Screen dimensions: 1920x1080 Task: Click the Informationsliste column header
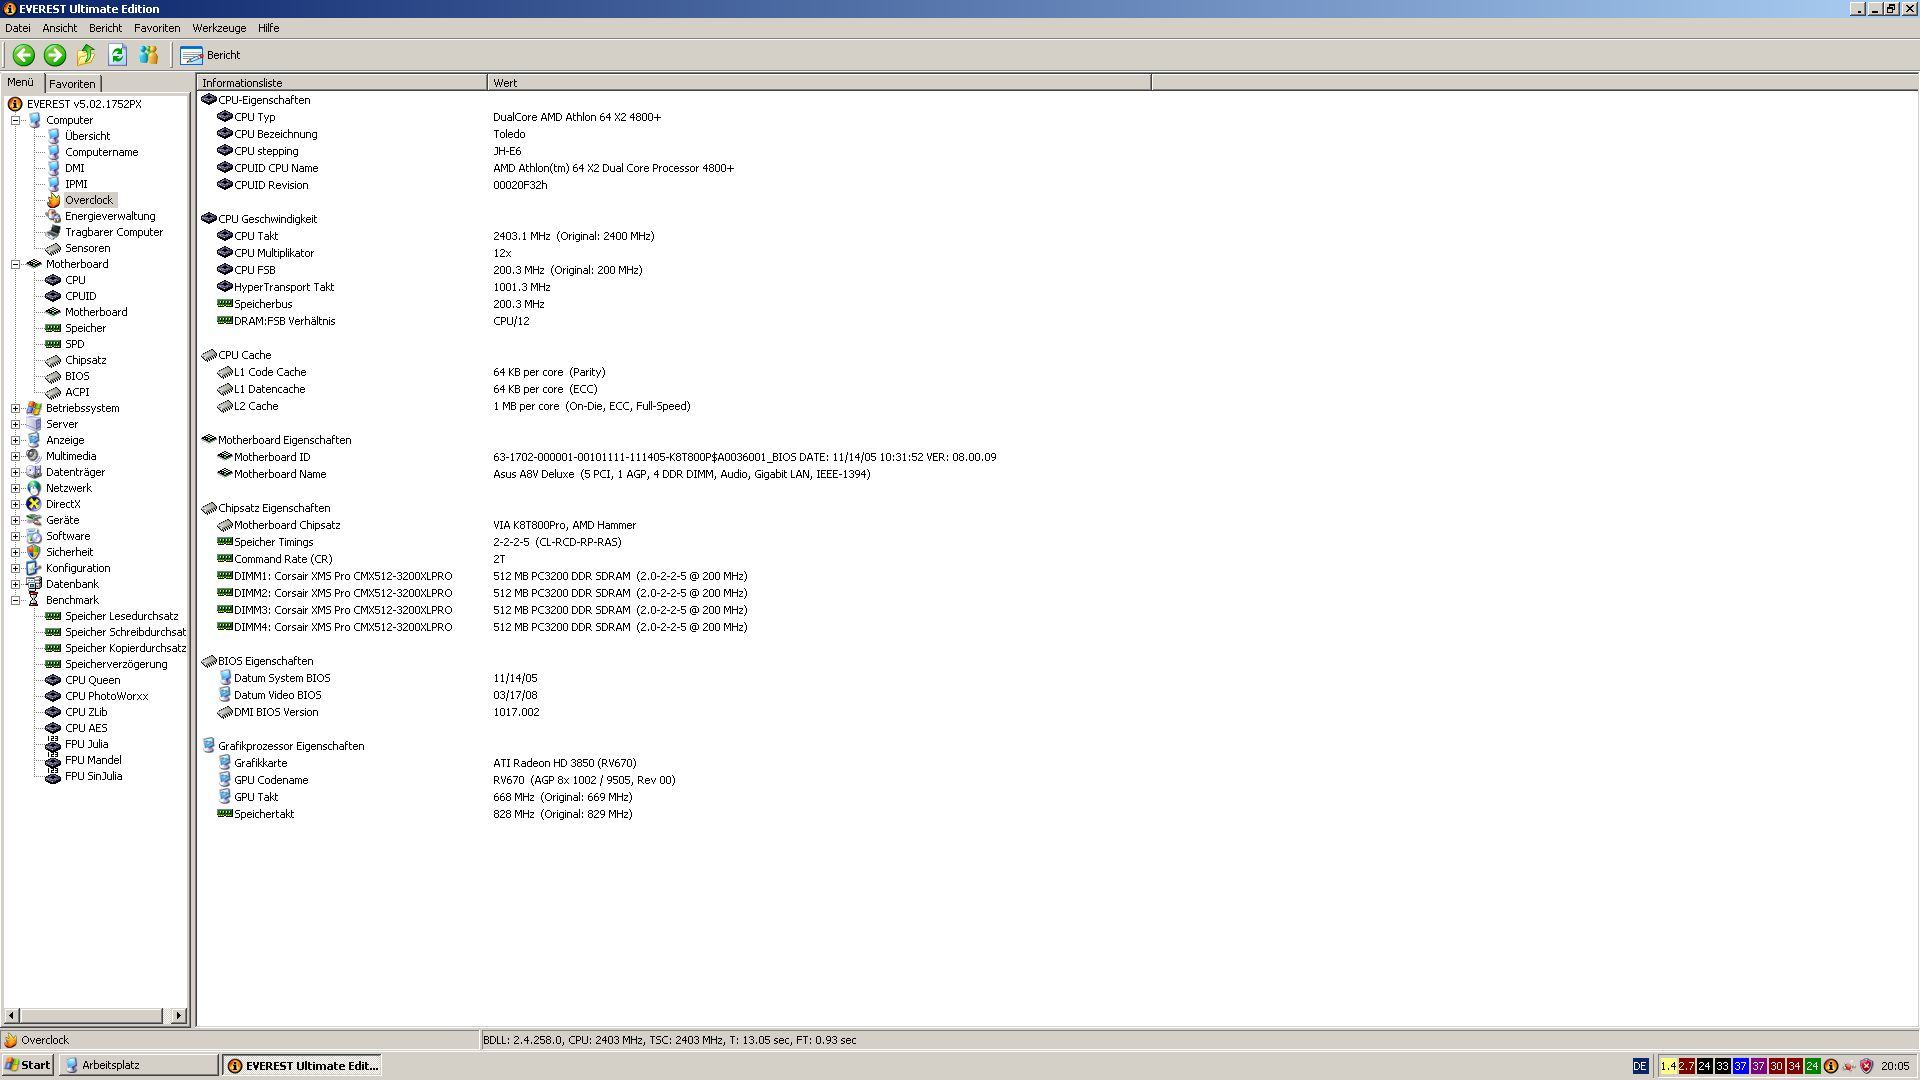pos(342,83)
